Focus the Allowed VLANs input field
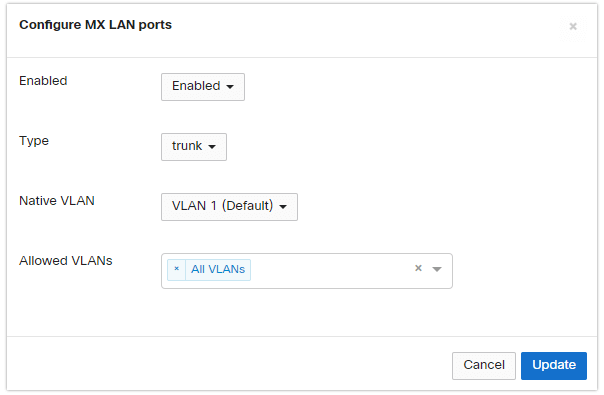The height and width of the screenshot is (395, 604). (x=331, y=271)
